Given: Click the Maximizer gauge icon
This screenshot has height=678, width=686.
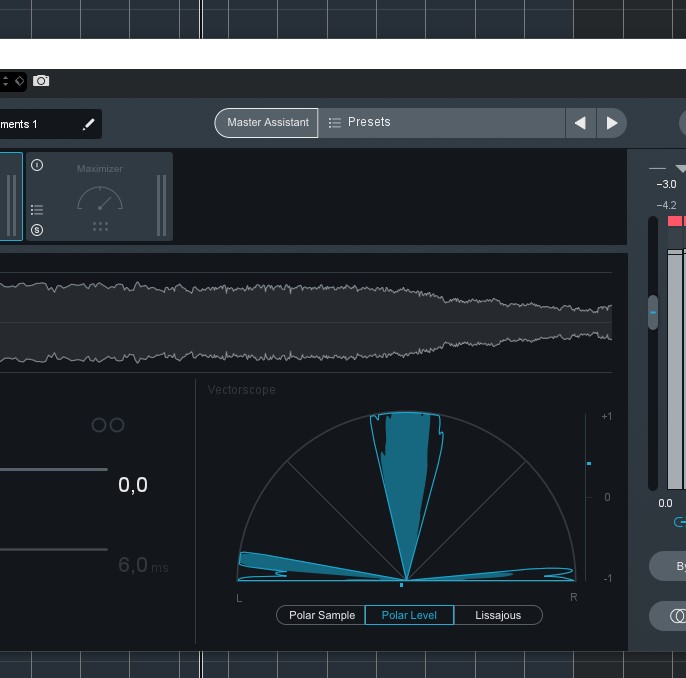Looking at the screenshot, I should coord(100,199).
